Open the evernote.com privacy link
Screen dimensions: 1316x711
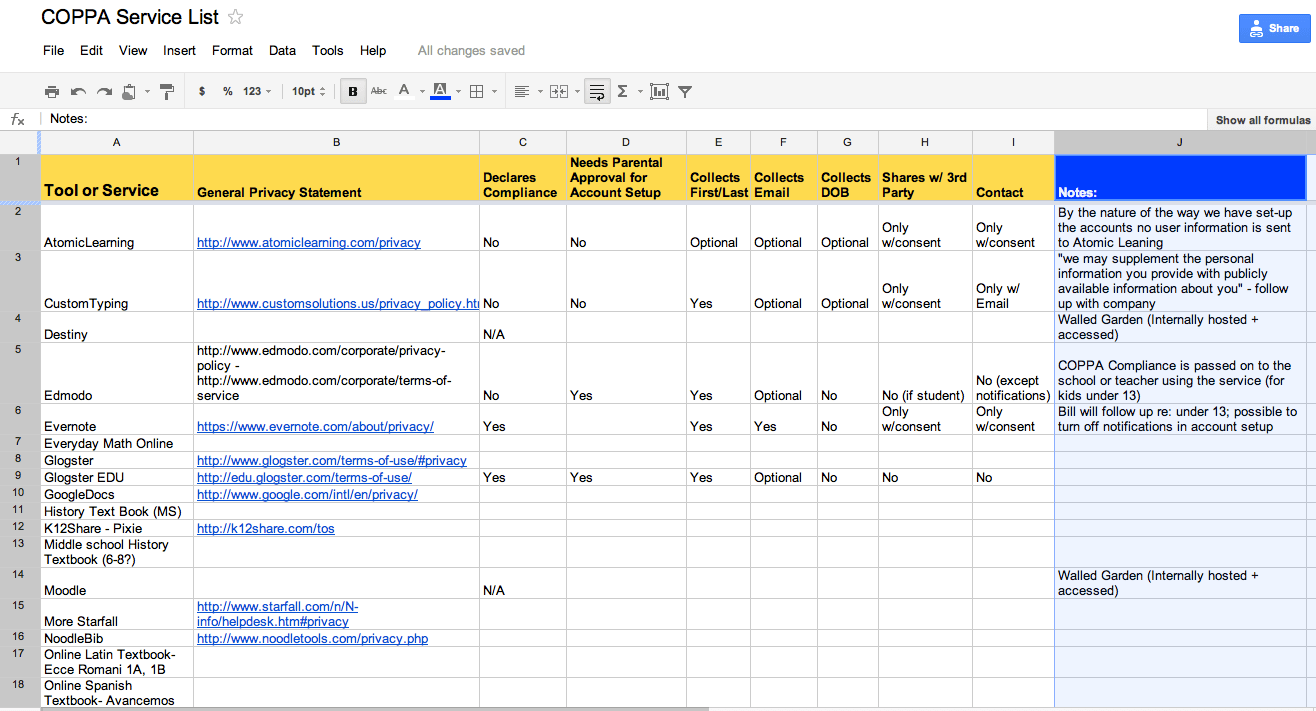pos(315,426)
